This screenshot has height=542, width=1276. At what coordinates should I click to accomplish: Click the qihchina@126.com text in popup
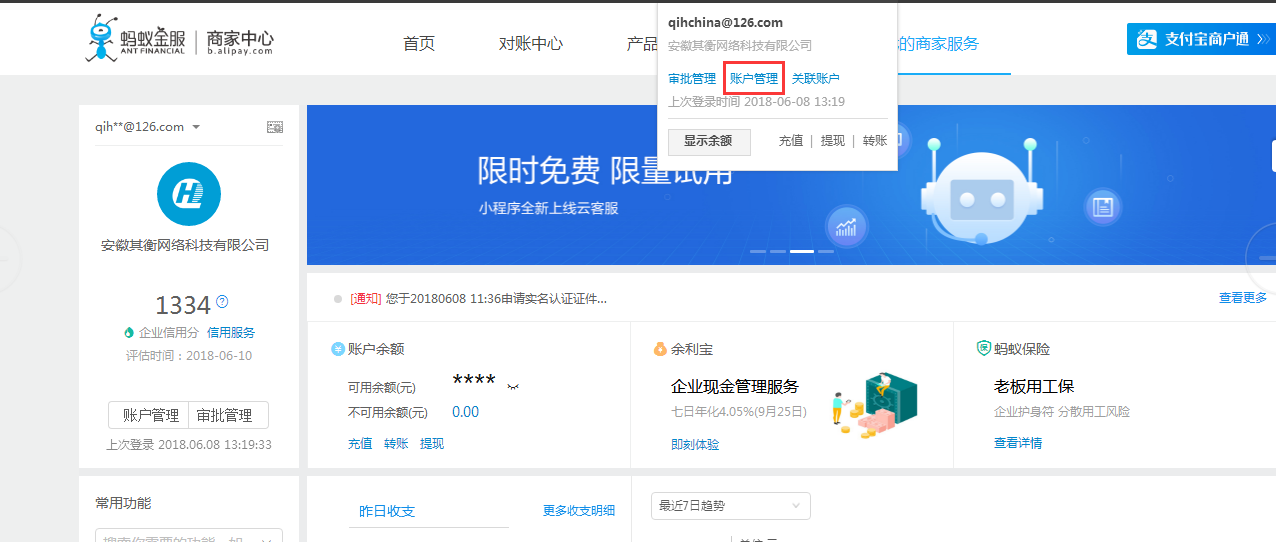[x=725, y=22]
